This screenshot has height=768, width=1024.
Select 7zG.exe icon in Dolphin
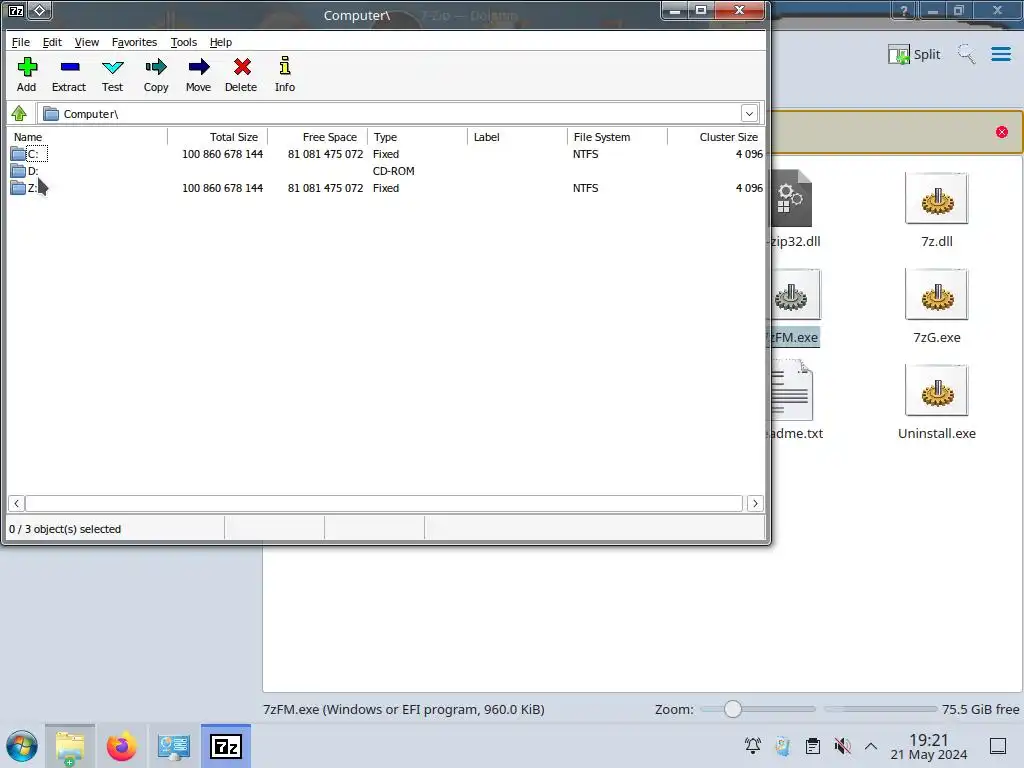click(x=936, y=295)
